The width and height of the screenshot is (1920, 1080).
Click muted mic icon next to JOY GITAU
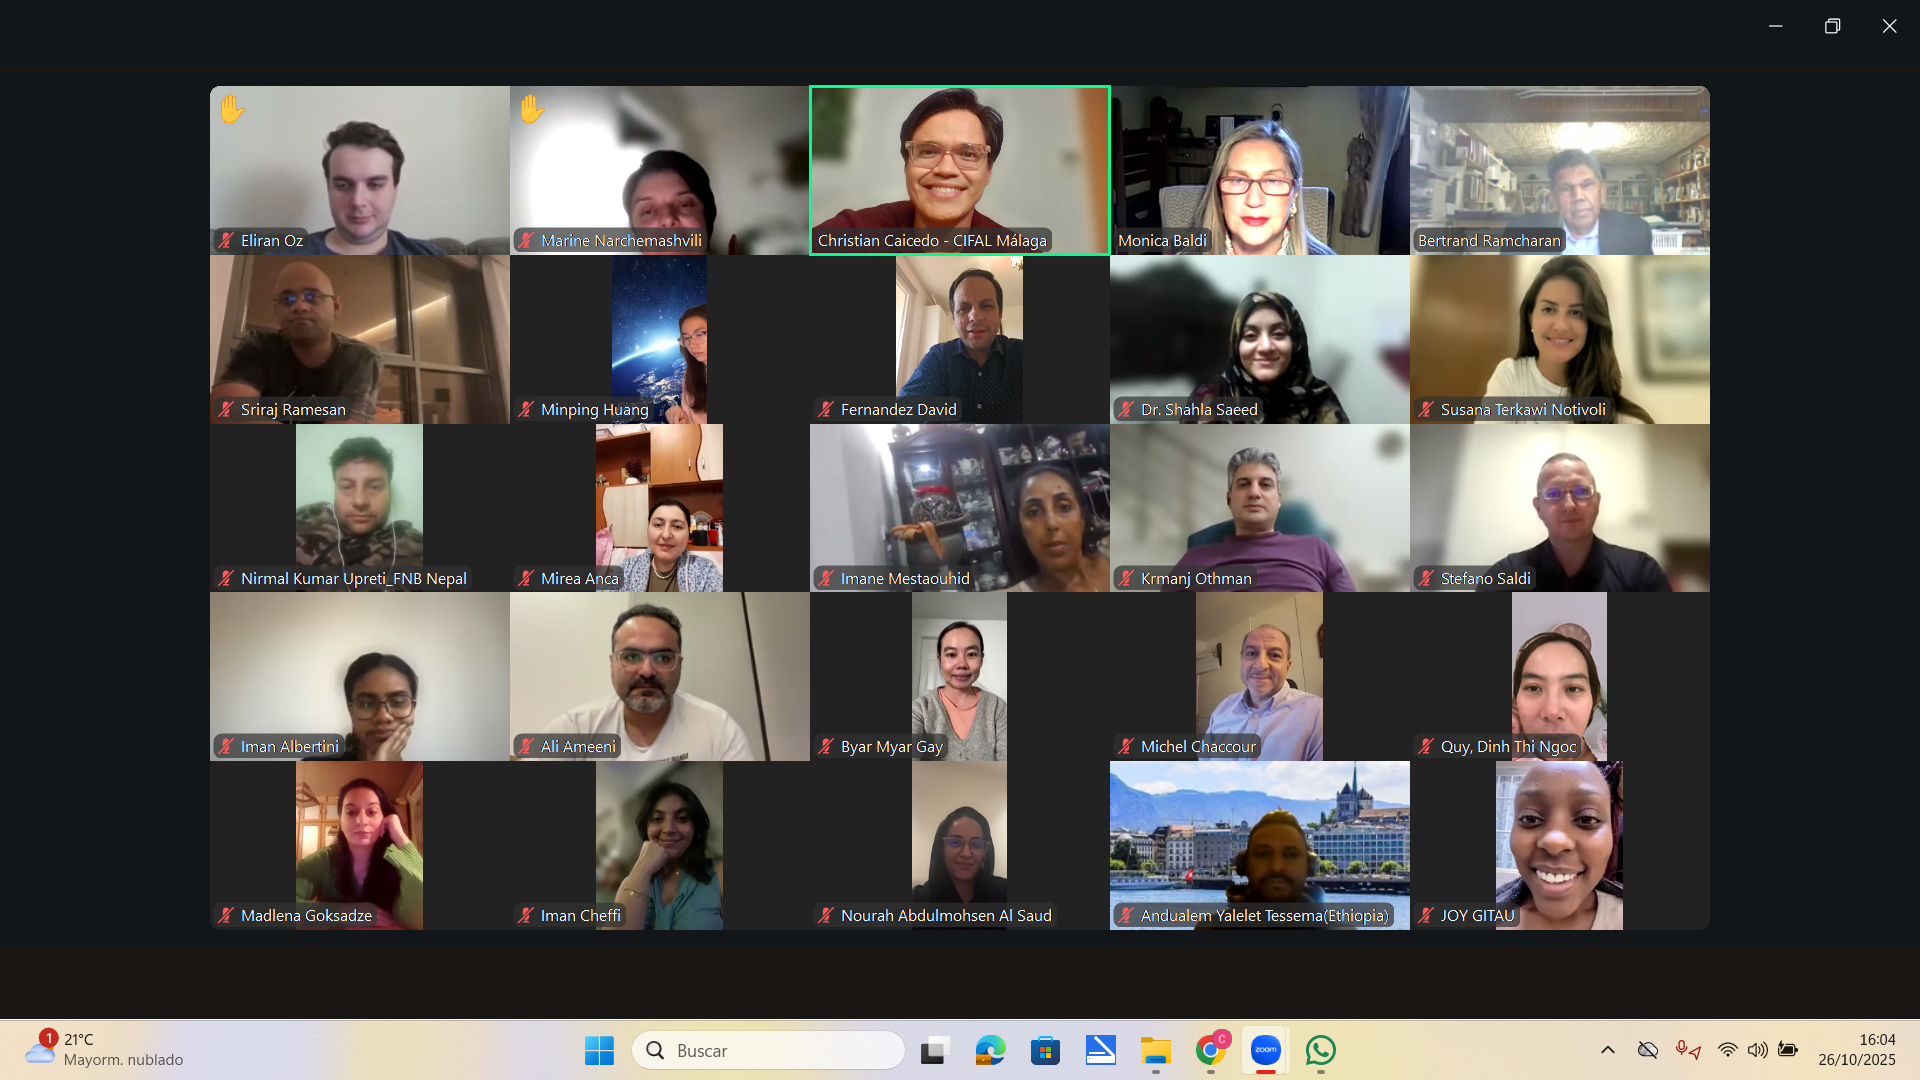point(1426,915)
